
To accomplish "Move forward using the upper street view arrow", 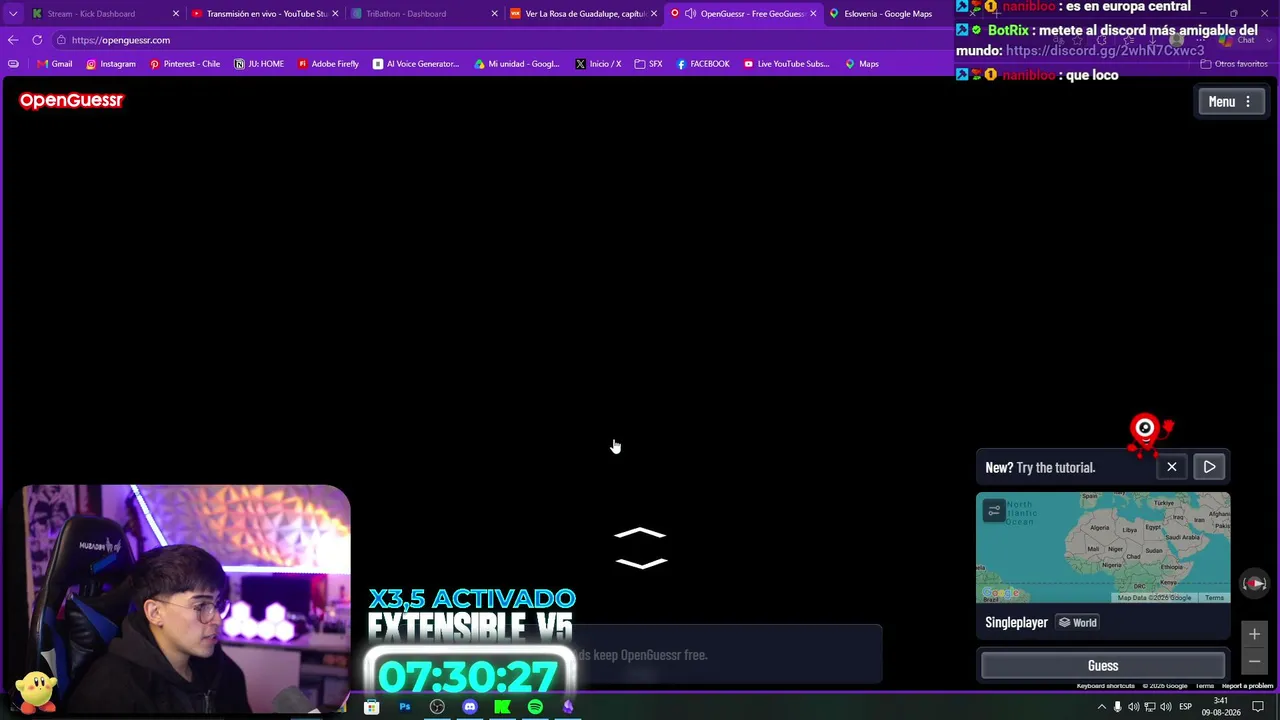I will pyautogui.click(x=640, y=534).
